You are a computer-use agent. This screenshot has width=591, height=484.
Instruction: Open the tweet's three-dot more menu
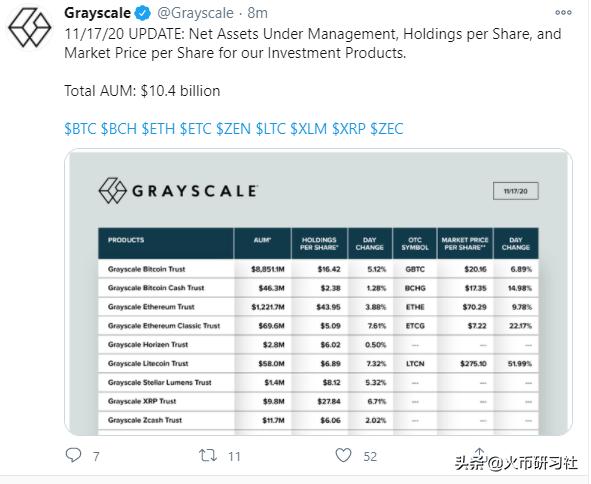point(563,12)
